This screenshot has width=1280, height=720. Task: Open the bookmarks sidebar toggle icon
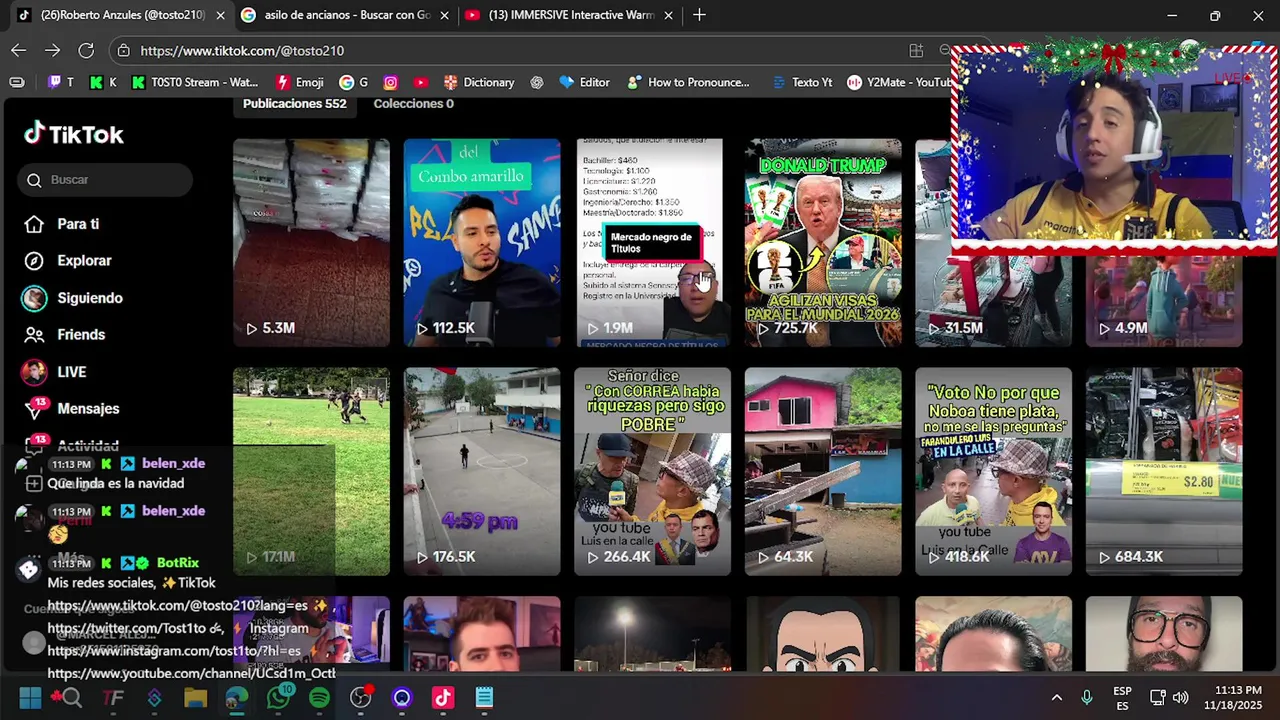tap(16, 82)
